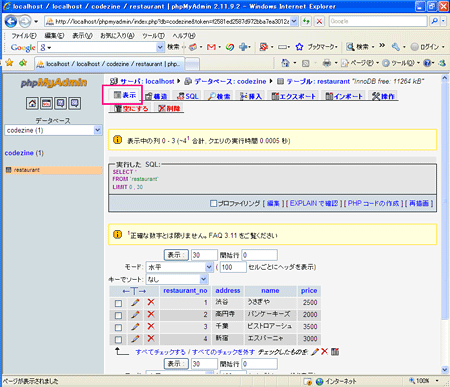The width and height of the screenshot is (450, 387).
Task: Click the すべてチェックする link
Action: 160,352
